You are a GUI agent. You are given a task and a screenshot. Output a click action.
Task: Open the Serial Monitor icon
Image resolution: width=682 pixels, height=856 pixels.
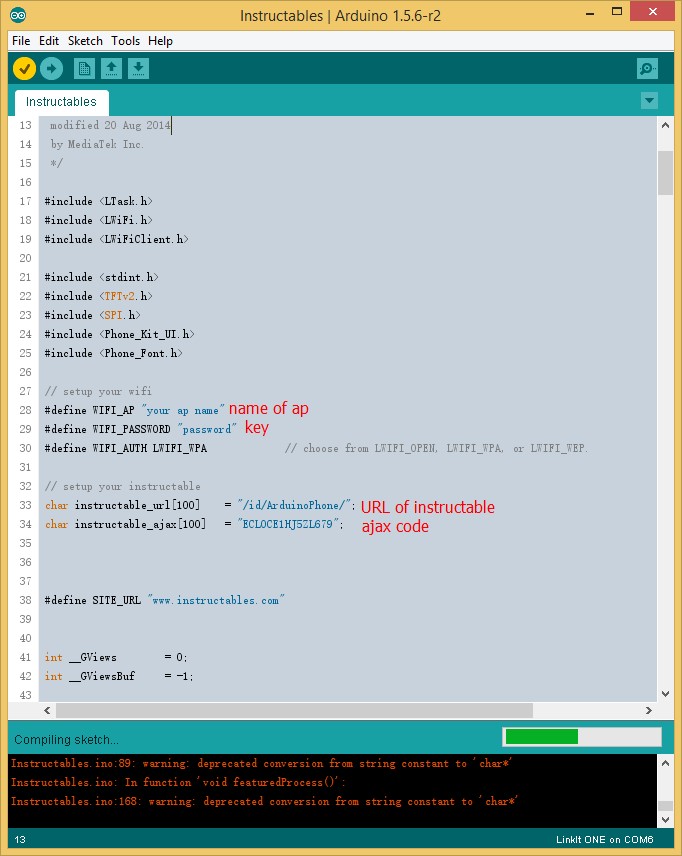click(x=648, y=69)
